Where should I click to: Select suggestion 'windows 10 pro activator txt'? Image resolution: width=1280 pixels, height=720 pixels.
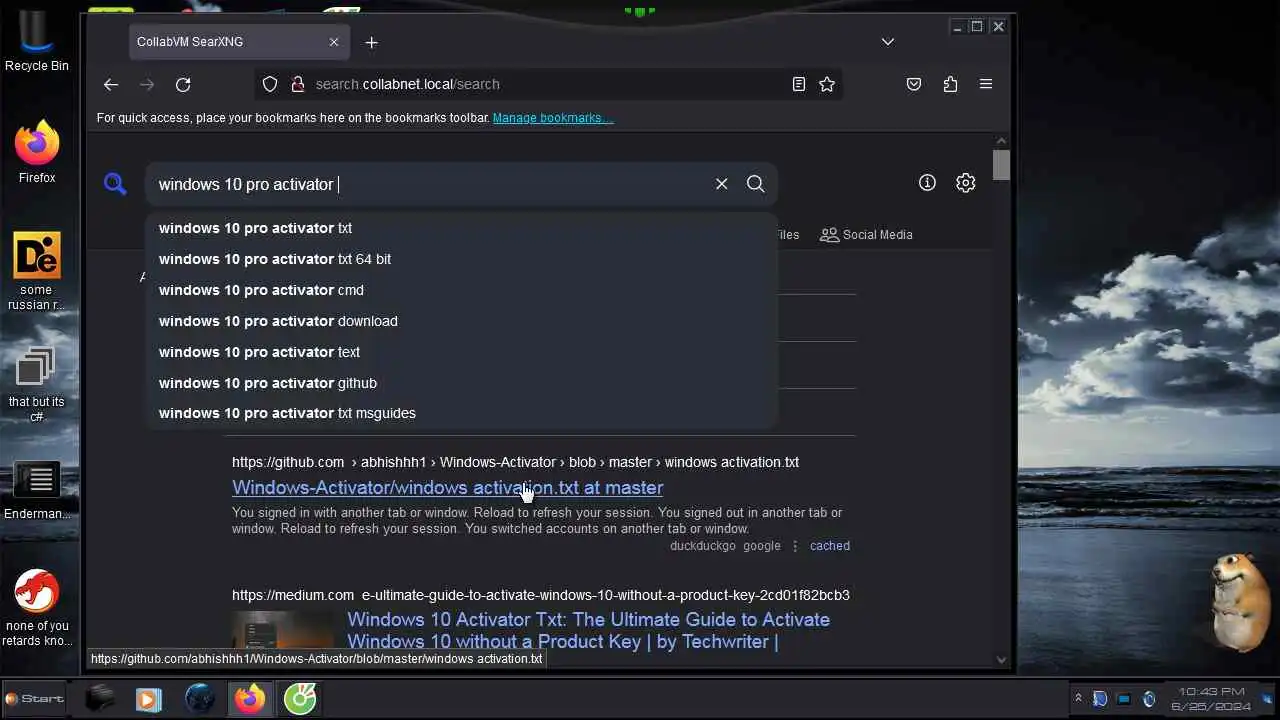point(461,228)
